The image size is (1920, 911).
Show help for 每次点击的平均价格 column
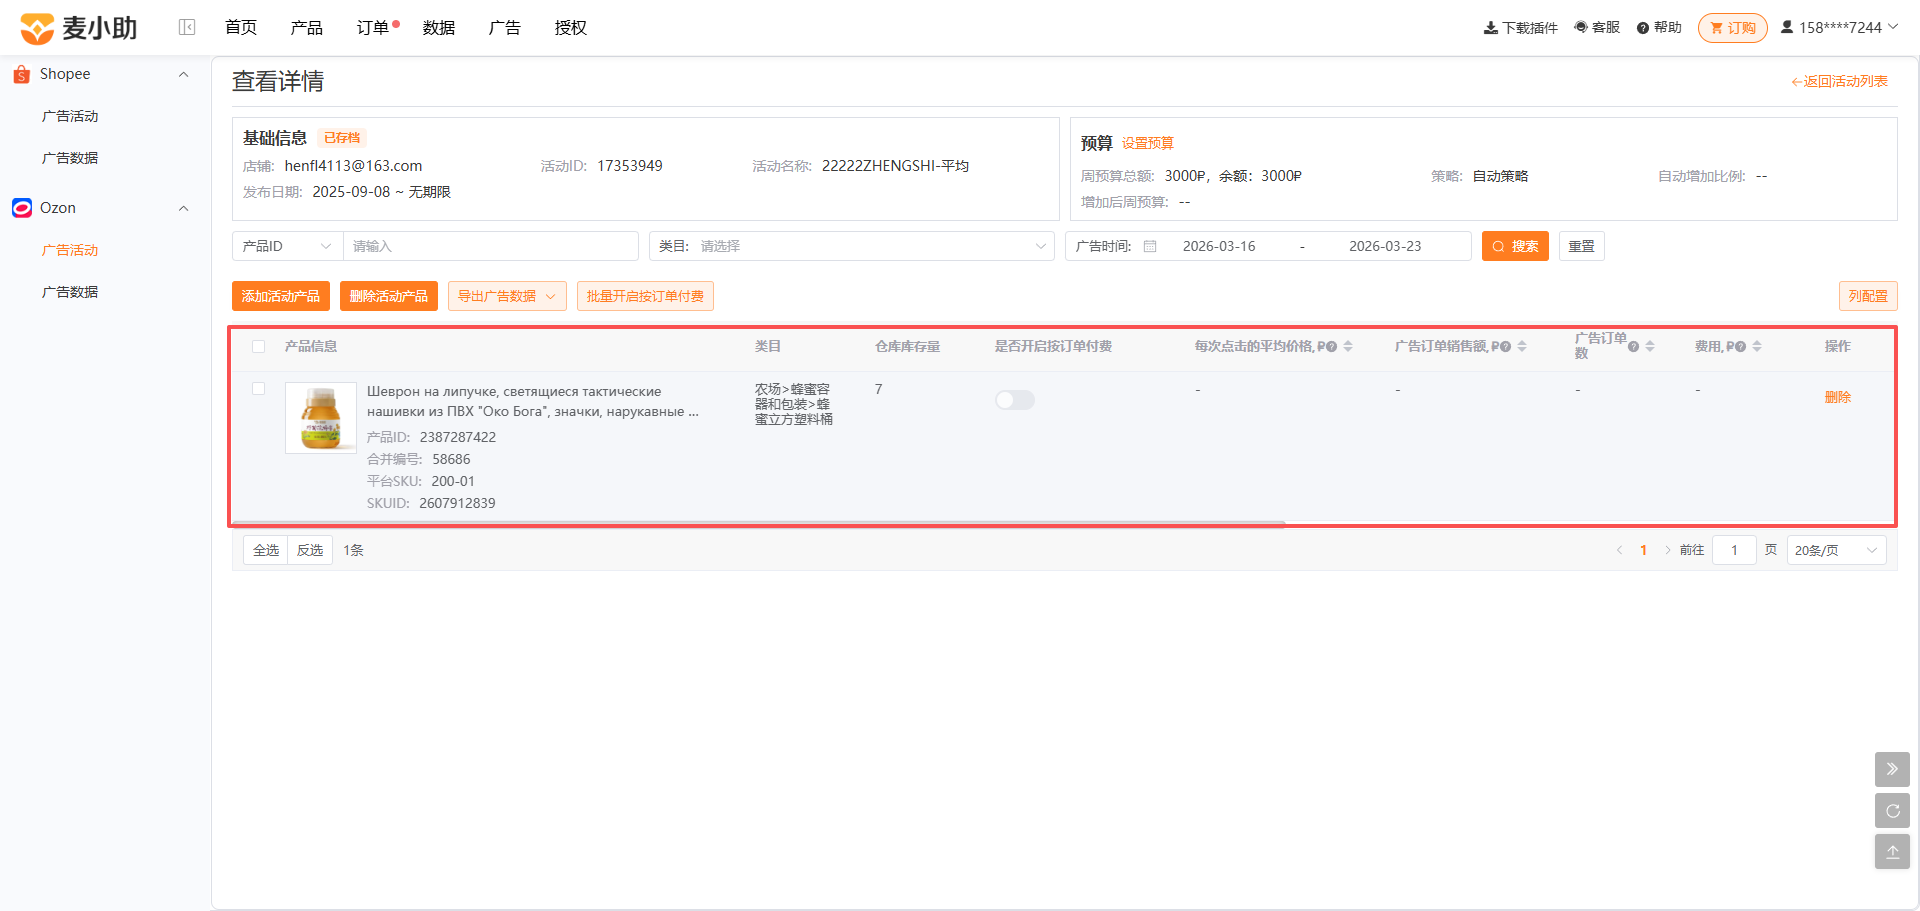click(1331, 347)
